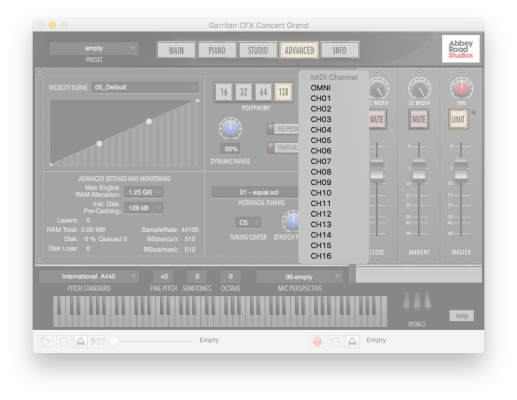Click the Abbey Road Studios logo

[461, 49]
